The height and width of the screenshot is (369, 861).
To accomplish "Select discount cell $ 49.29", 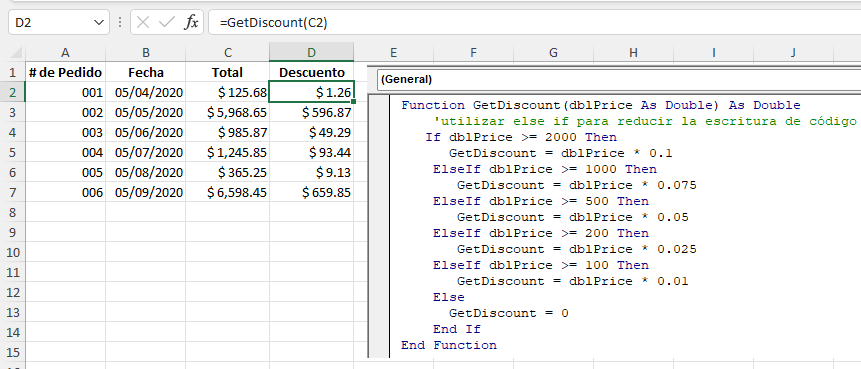I will pyautogui.click(x=311, y=132).
